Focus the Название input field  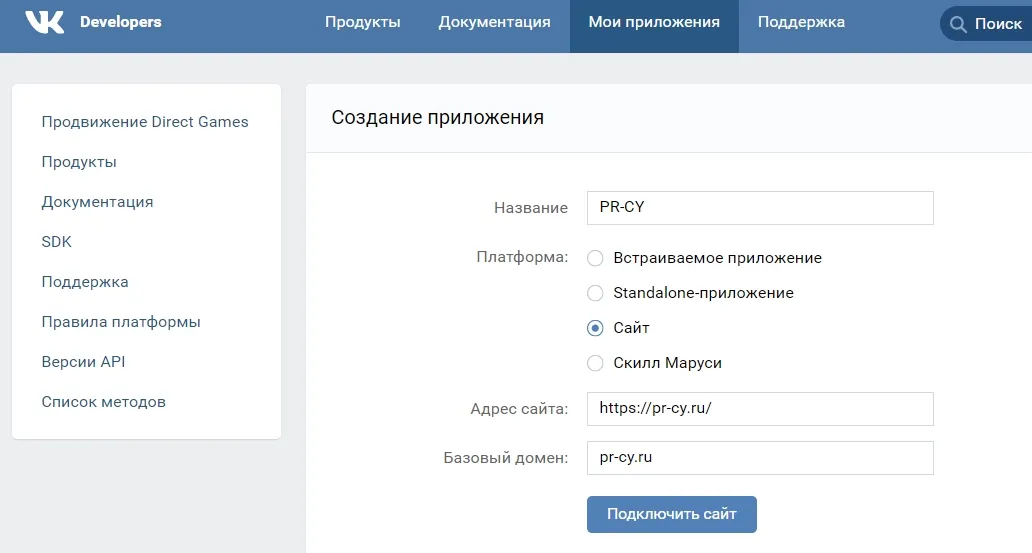[x=760, y=207]
